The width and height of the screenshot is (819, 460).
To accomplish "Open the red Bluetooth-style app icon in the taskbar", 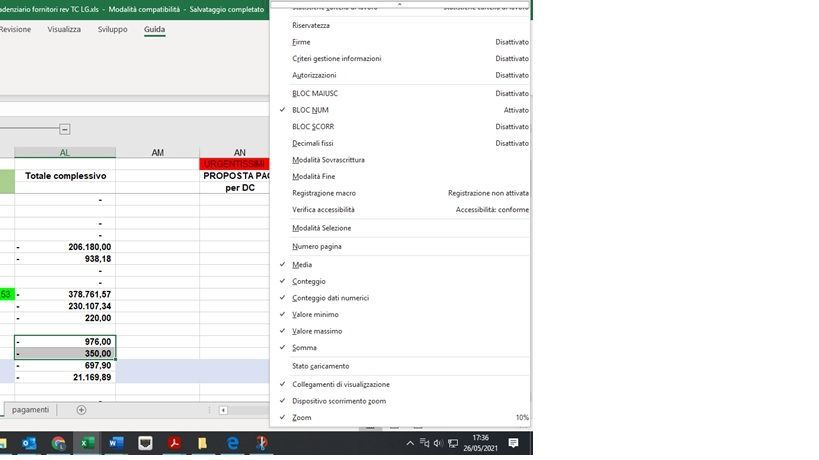I will [x=261, y=443].
